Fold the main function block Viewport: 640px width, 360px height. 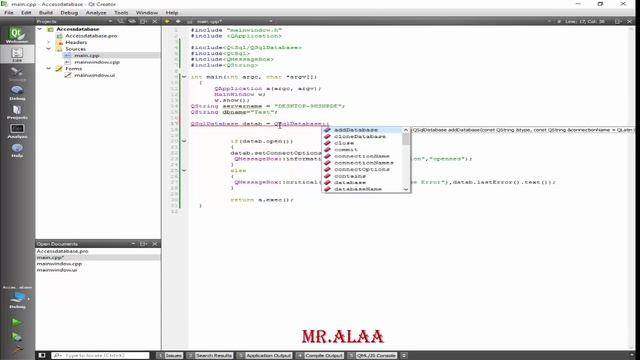click(184, 77)
